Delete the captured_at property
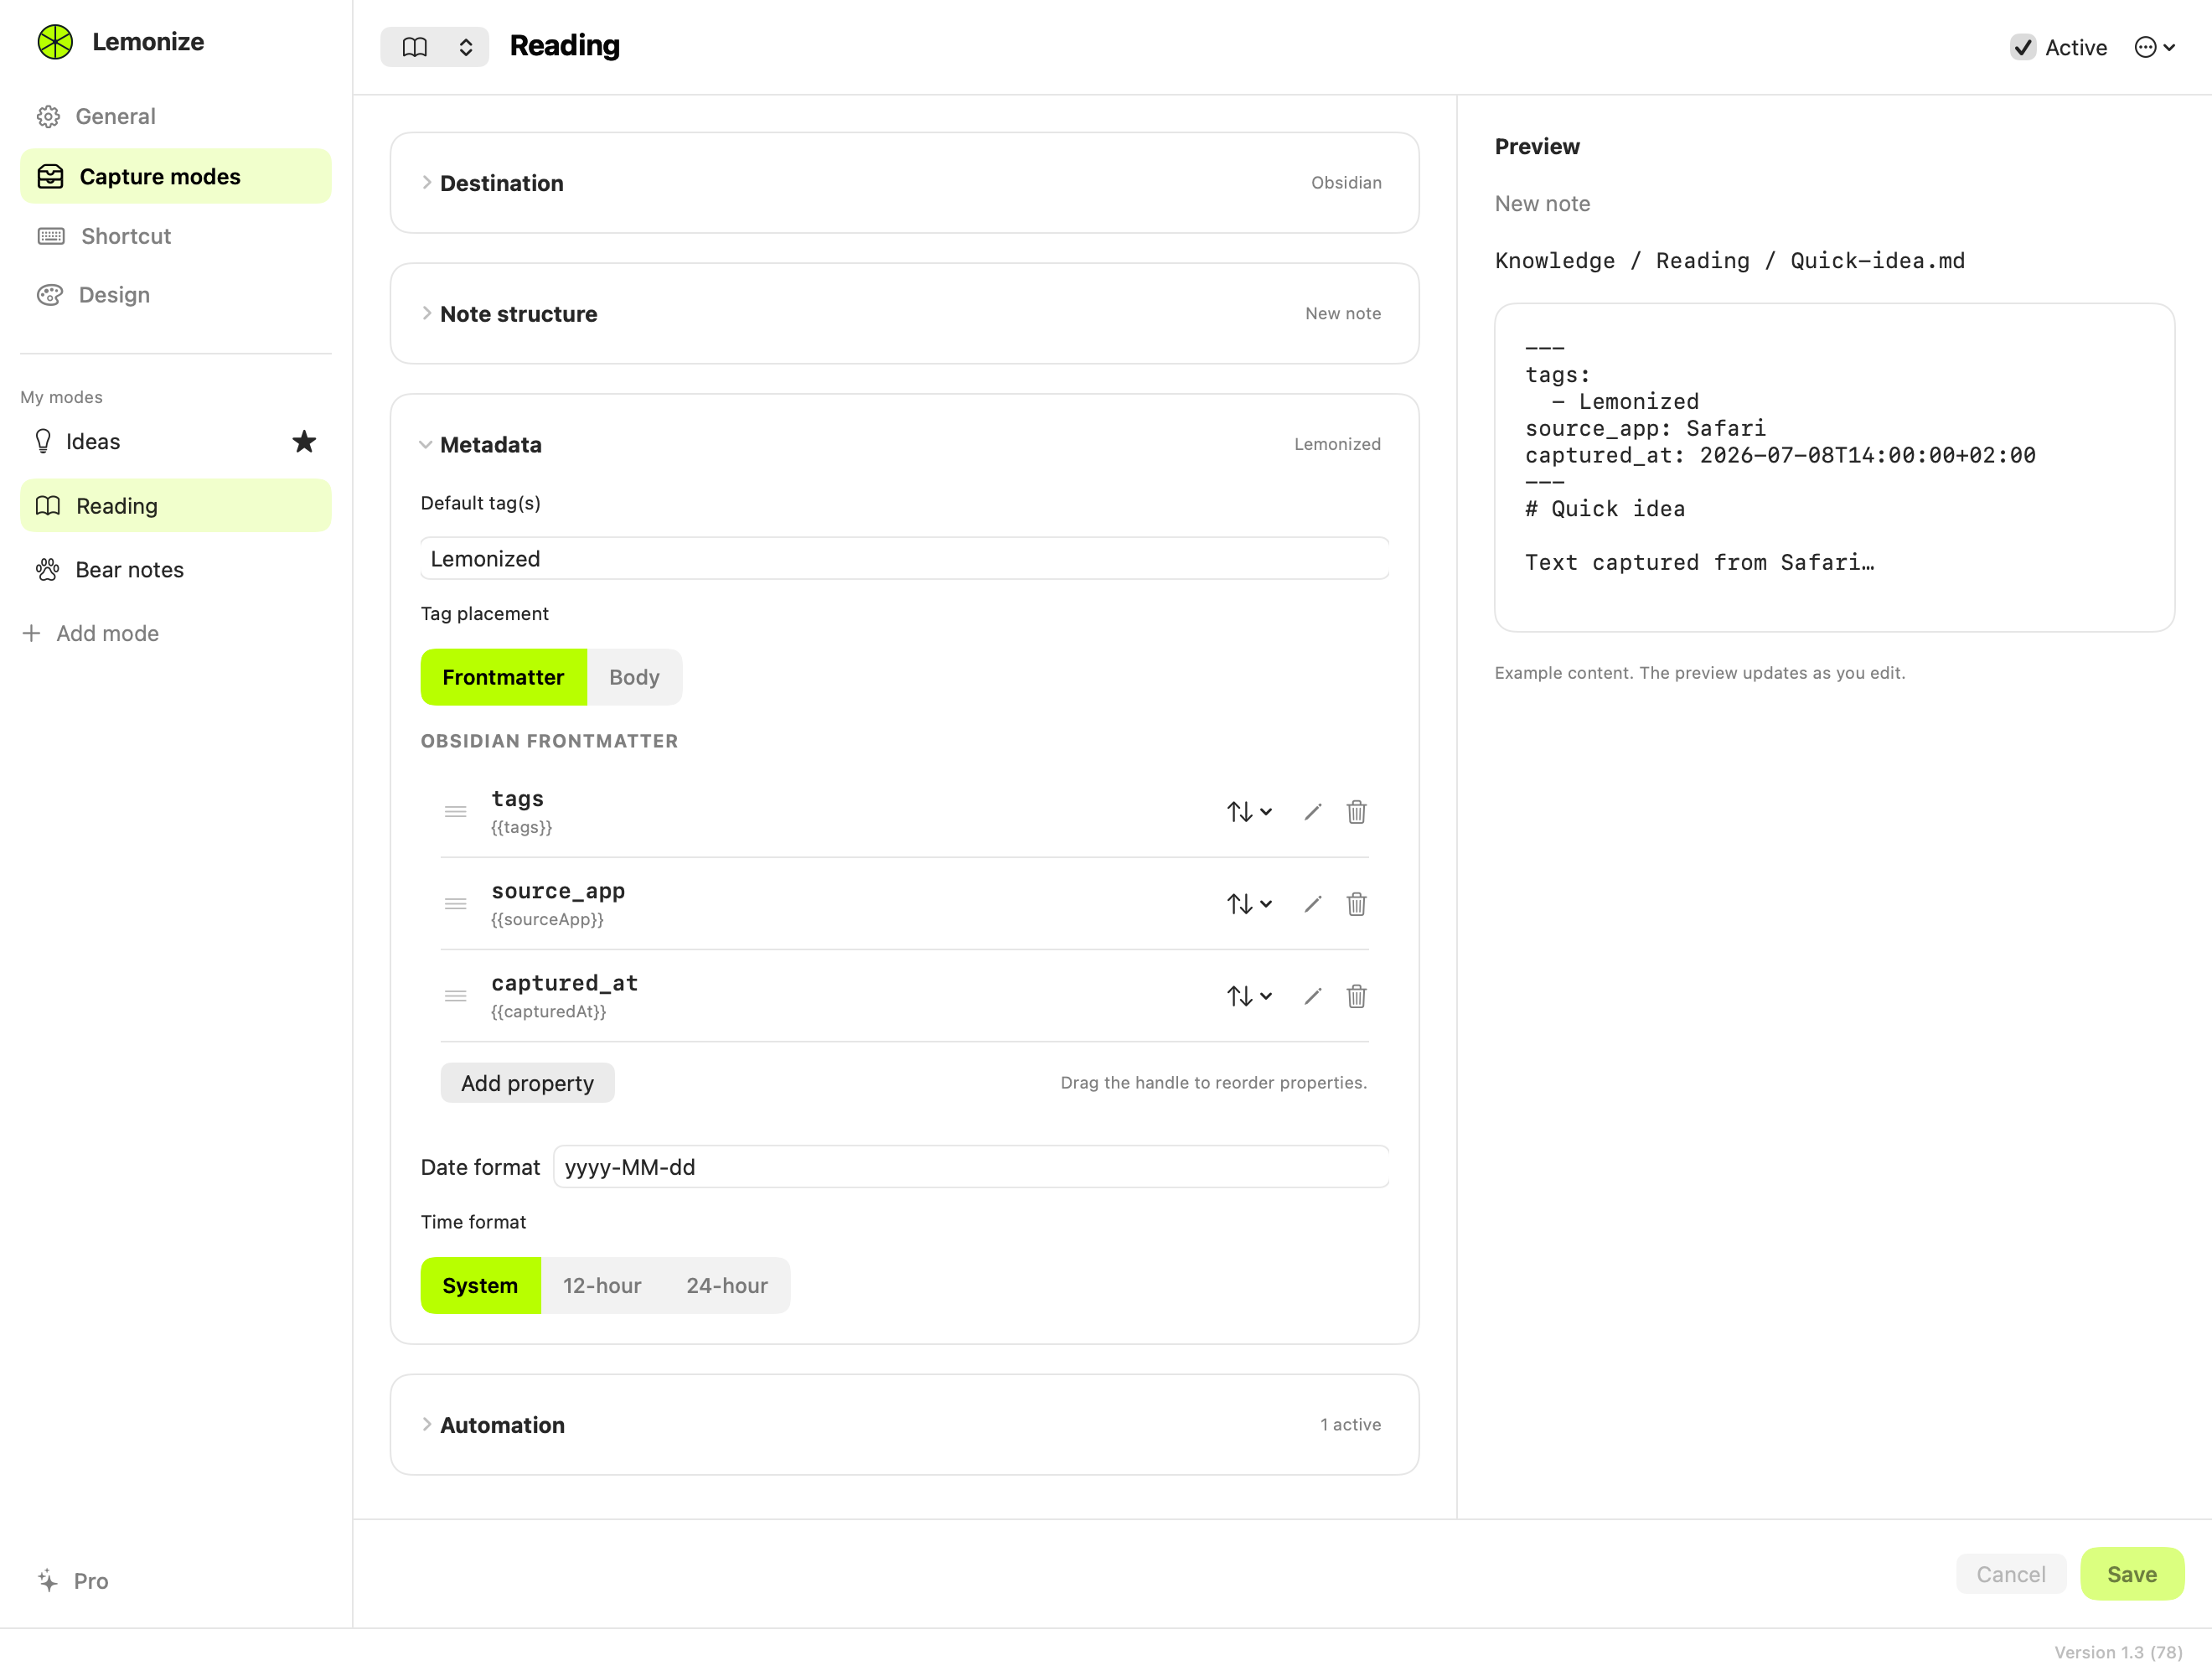This screenshot has width=2212, height=1676. [x=1356, y=996]
